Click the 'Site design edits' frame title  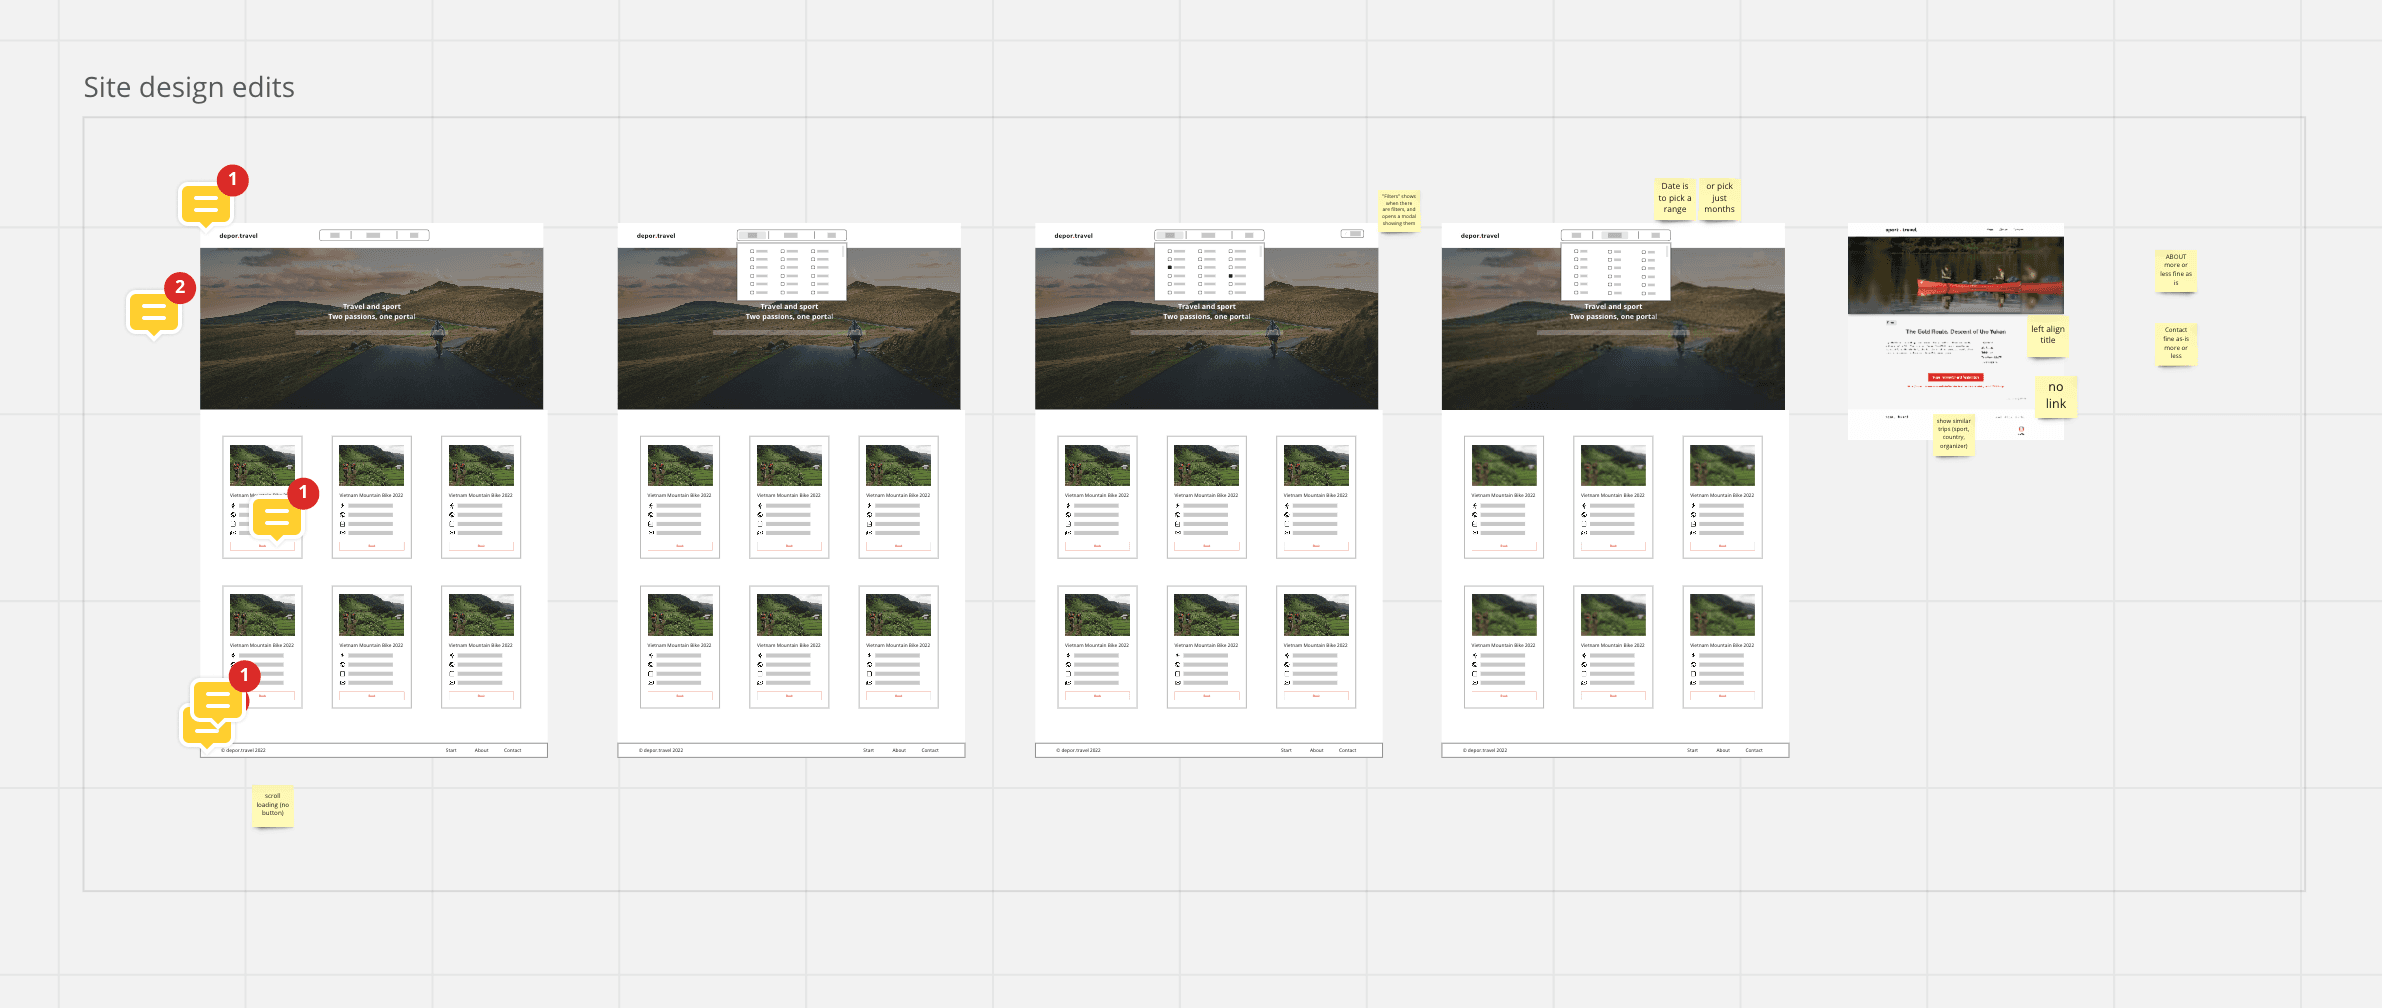pos(189,88)
